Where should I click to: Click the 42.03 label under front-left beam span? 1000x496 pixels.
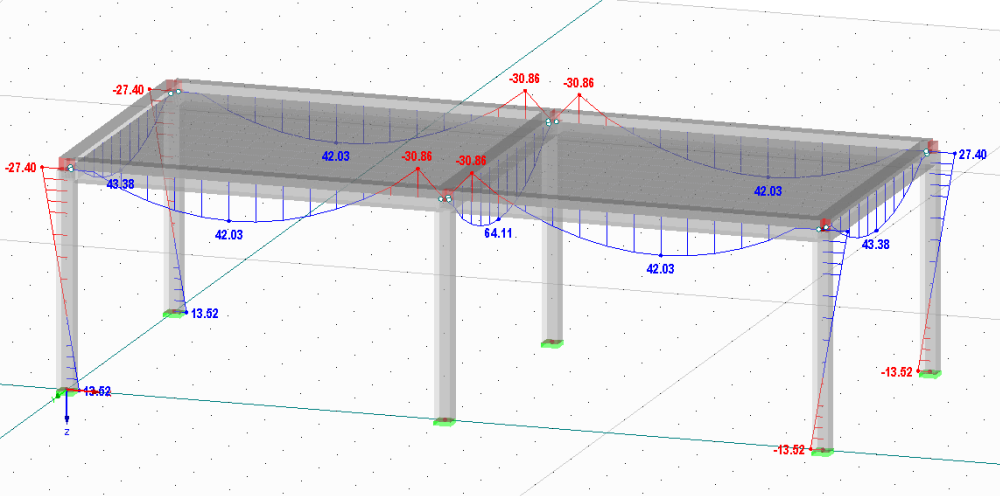pos(229,235)
